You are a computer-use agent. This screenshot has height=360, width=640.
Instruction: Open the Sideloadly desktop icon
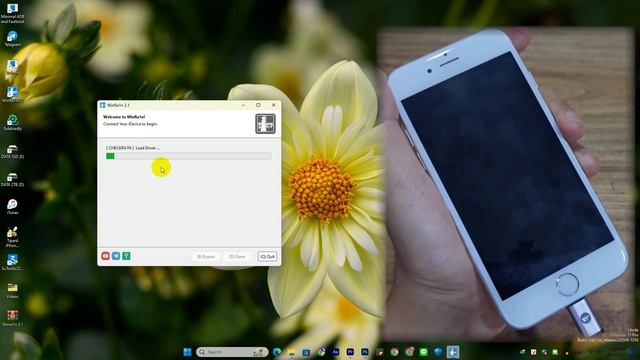tap(12, 122)
